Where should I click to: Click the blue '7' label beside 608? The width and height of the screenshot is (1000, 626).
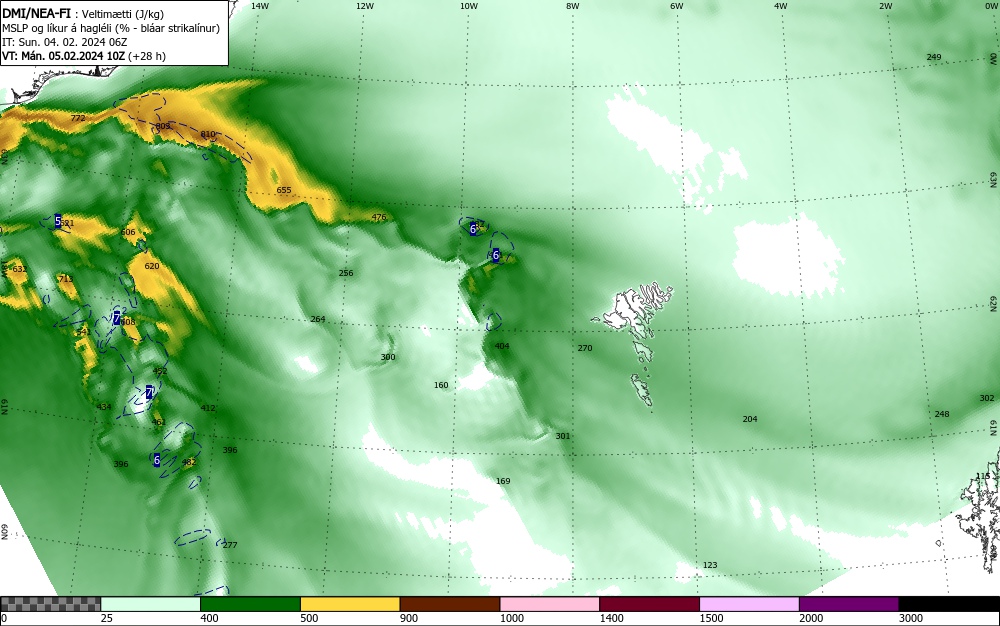117,318
